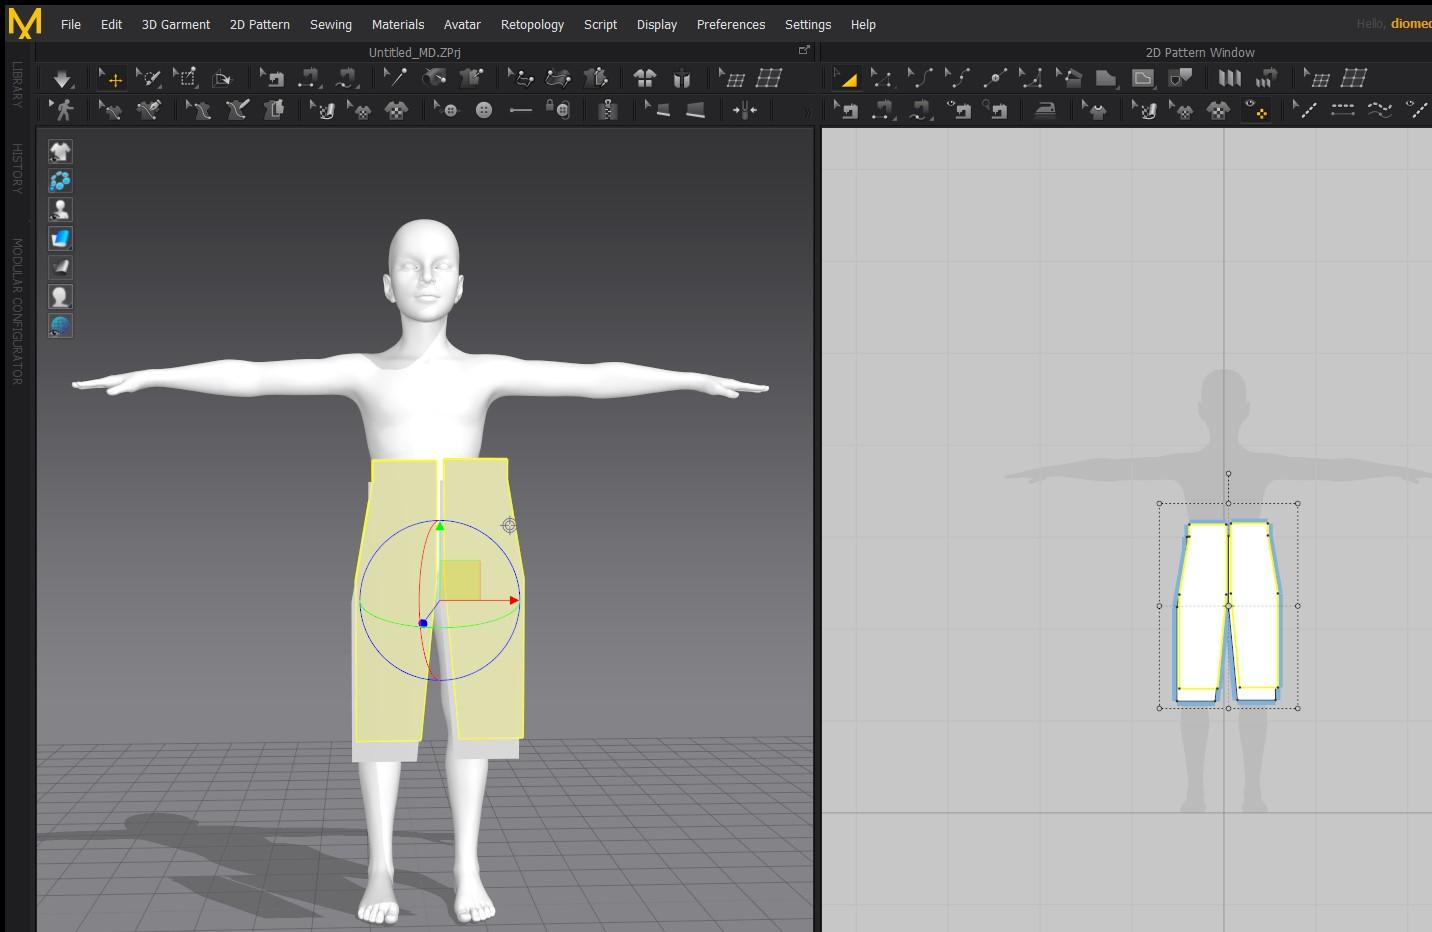Expand the avatar render style options
This screenshot has height=932, width=1432.
coord(60,297)
